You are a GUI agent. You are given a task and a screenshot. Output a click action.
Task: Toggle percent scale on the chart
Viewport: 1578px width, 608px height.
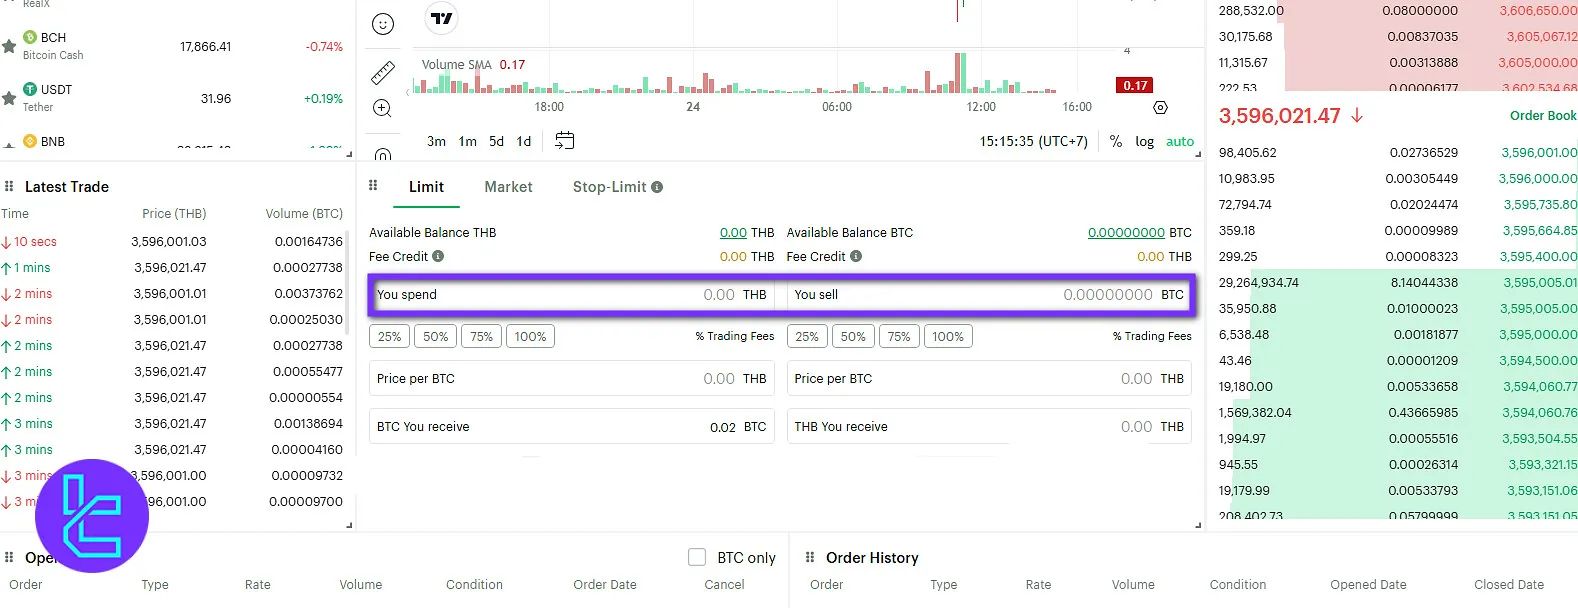point(1116,142)
